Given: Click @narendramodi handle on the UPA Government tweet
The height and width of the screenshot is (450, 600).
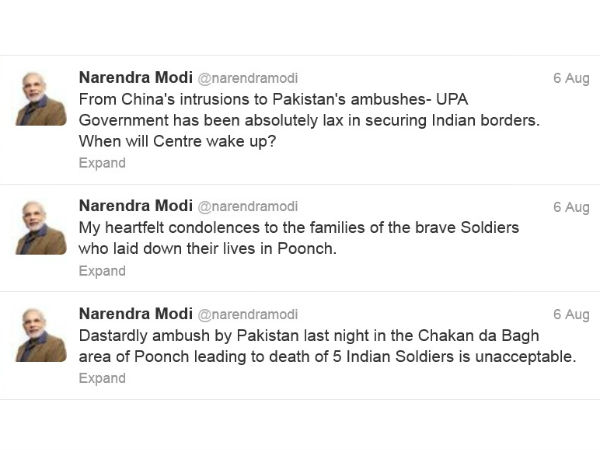Looking at the screenshot, I should (x=248, y=78).
